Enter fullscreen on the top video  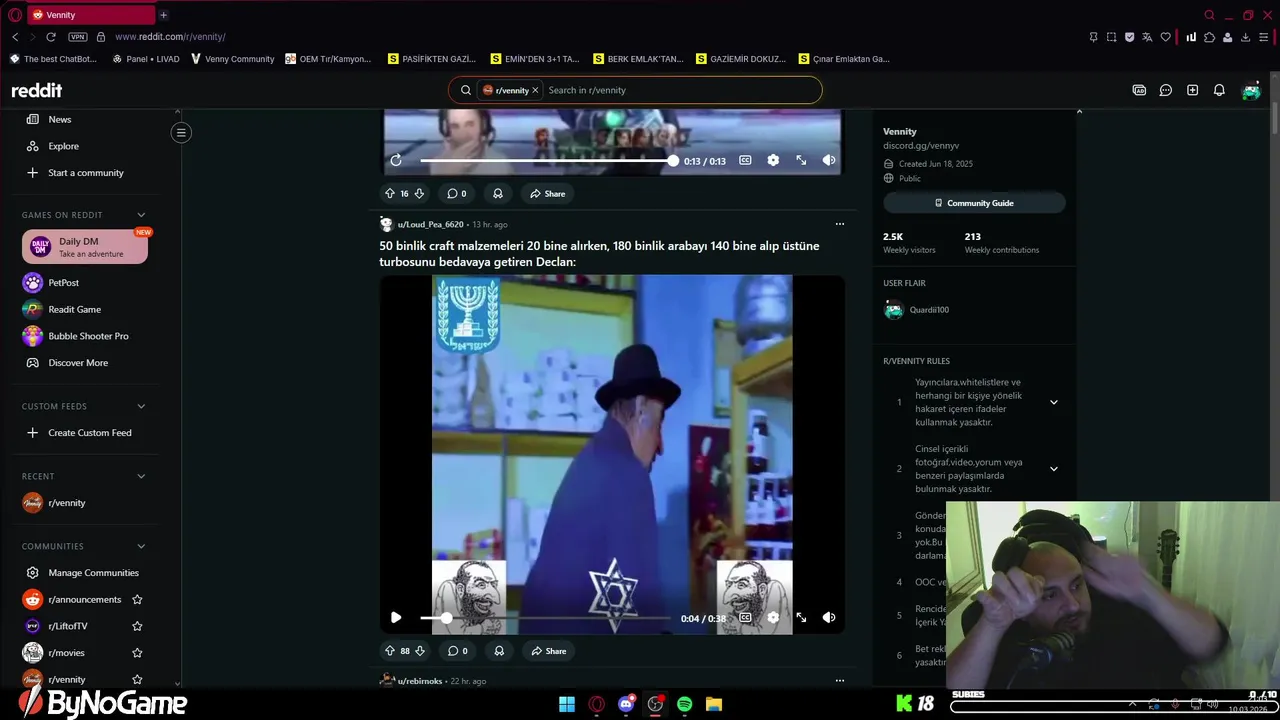(x=801, y=160)
